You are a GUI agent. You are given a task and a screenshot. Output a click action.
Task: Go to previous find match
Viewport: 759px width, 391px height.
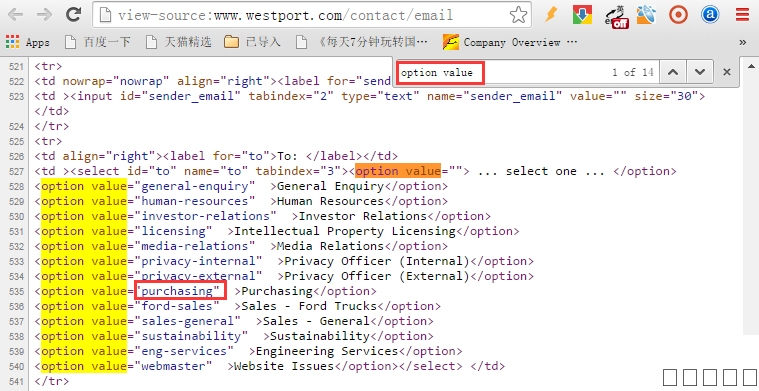click(673, 72)
